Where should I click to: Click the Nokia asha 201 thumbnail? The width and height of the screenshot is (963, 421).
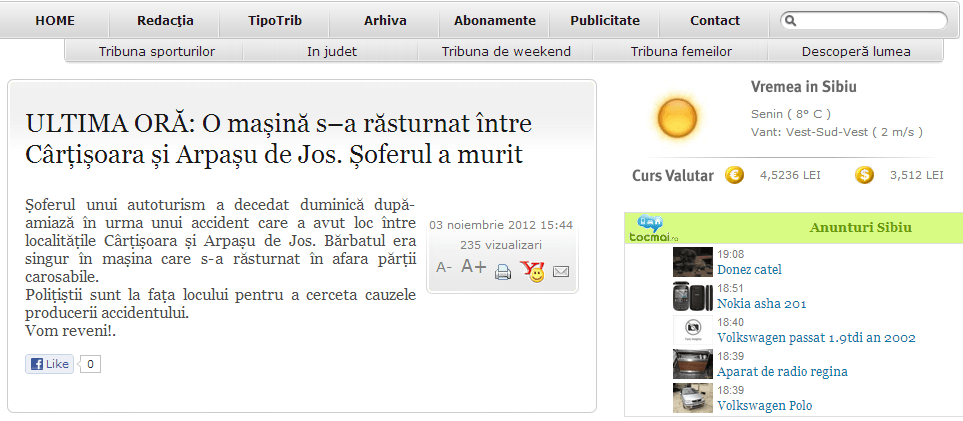click(692, 297)
